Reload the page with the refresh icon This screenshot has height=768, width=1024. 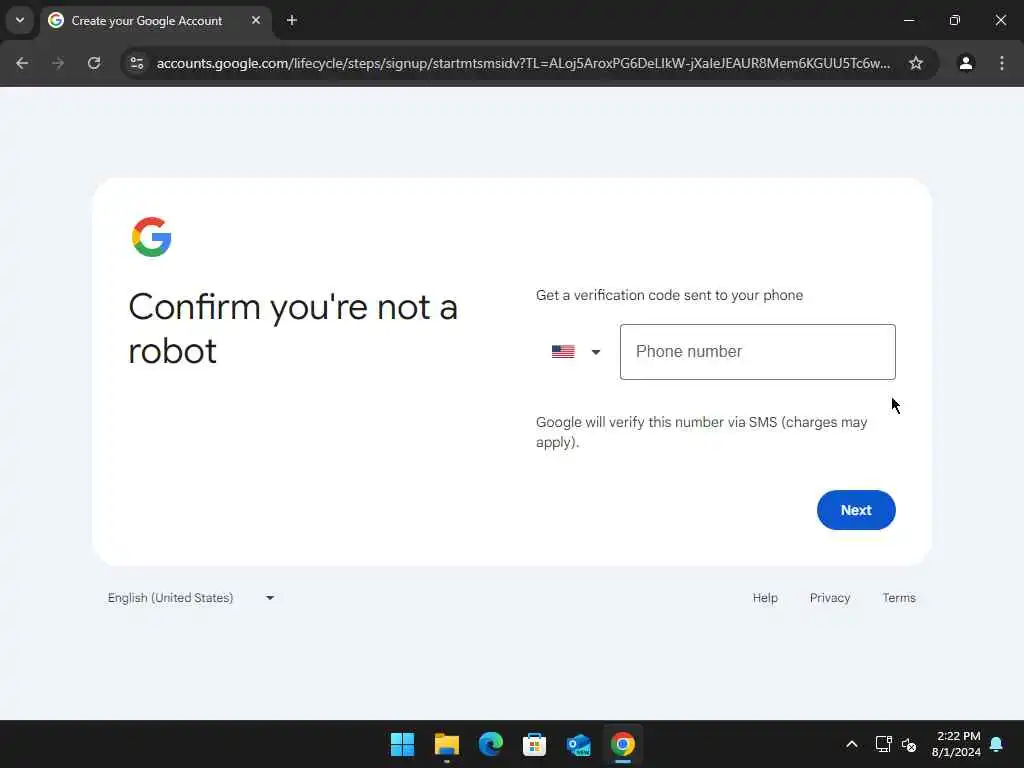(94, 63)
